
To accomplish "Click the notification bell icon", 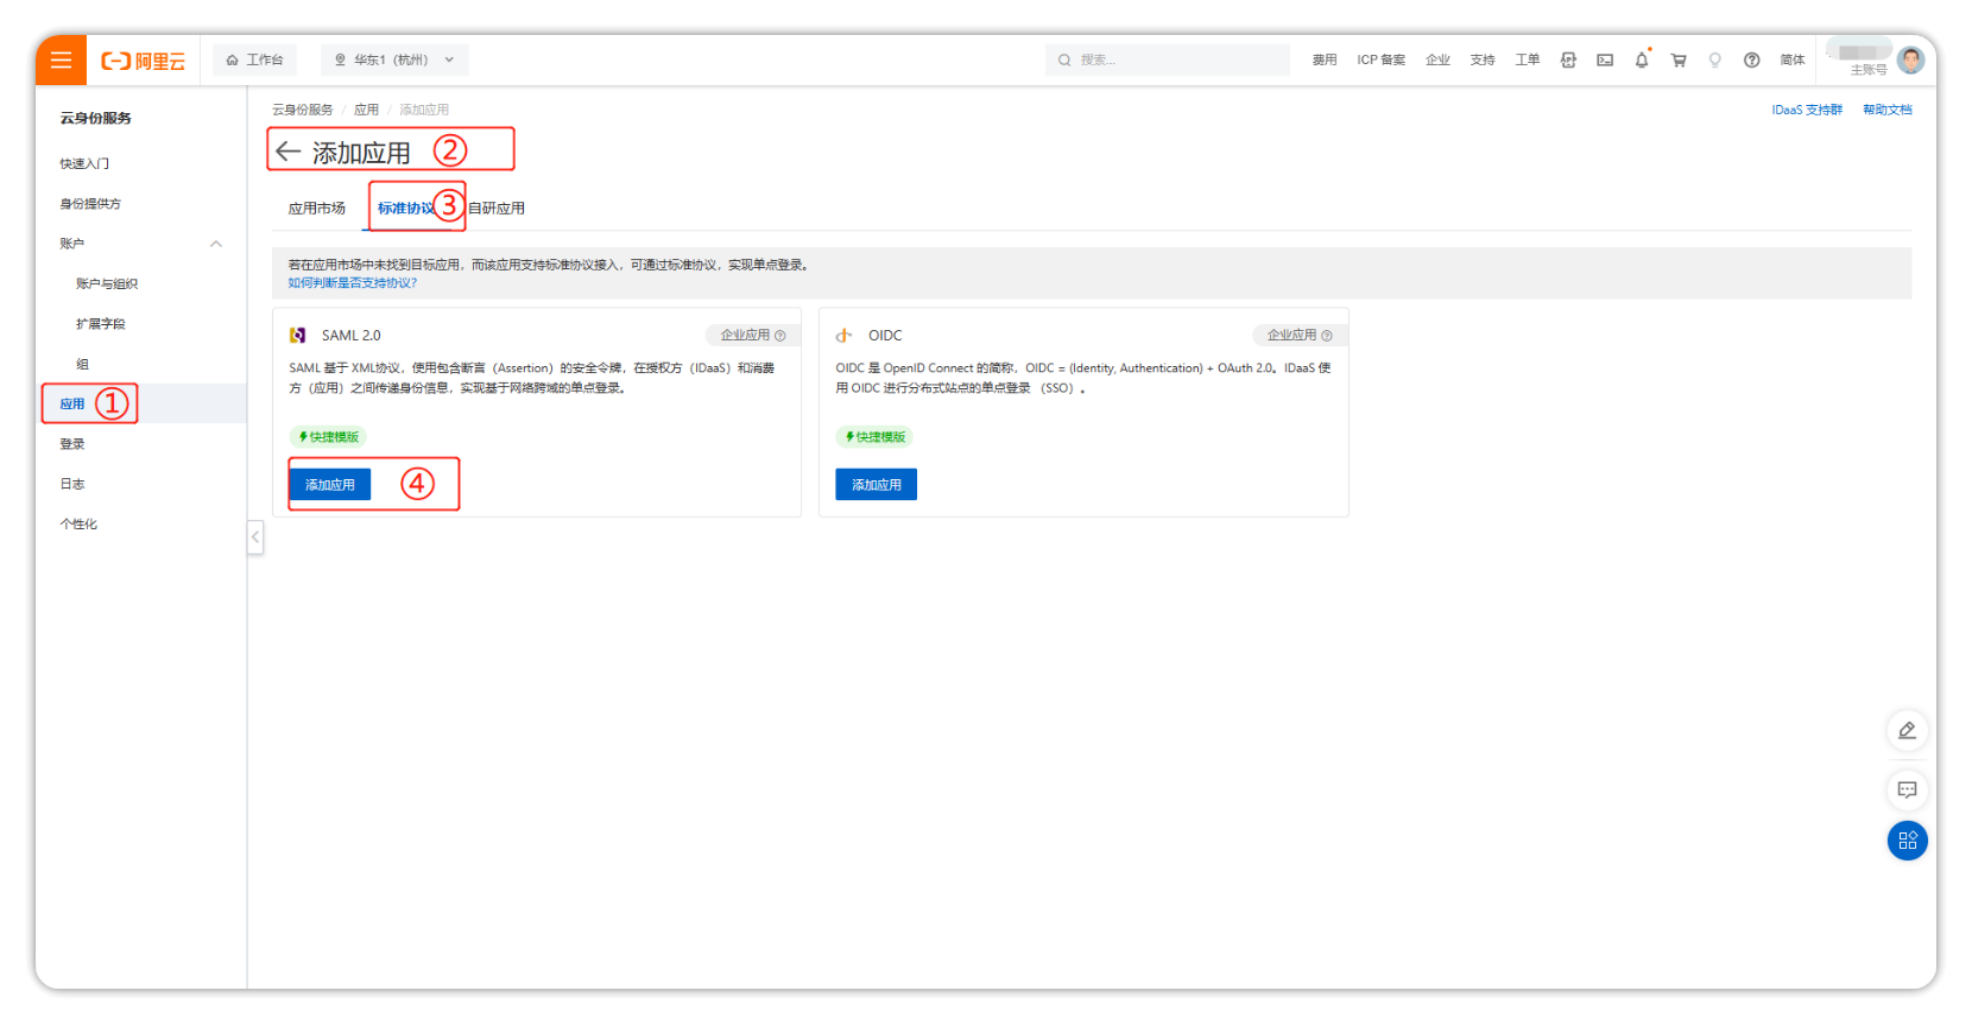I will pyautogui.click(x=1641, y=60).
